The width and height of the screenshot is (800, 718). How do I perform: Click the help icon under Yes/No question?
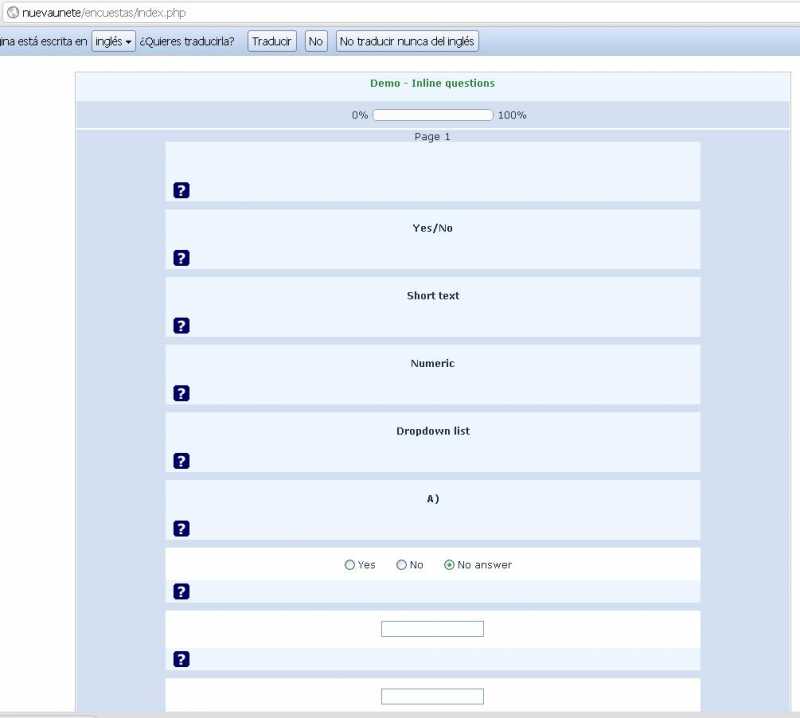tap(181, 258)
